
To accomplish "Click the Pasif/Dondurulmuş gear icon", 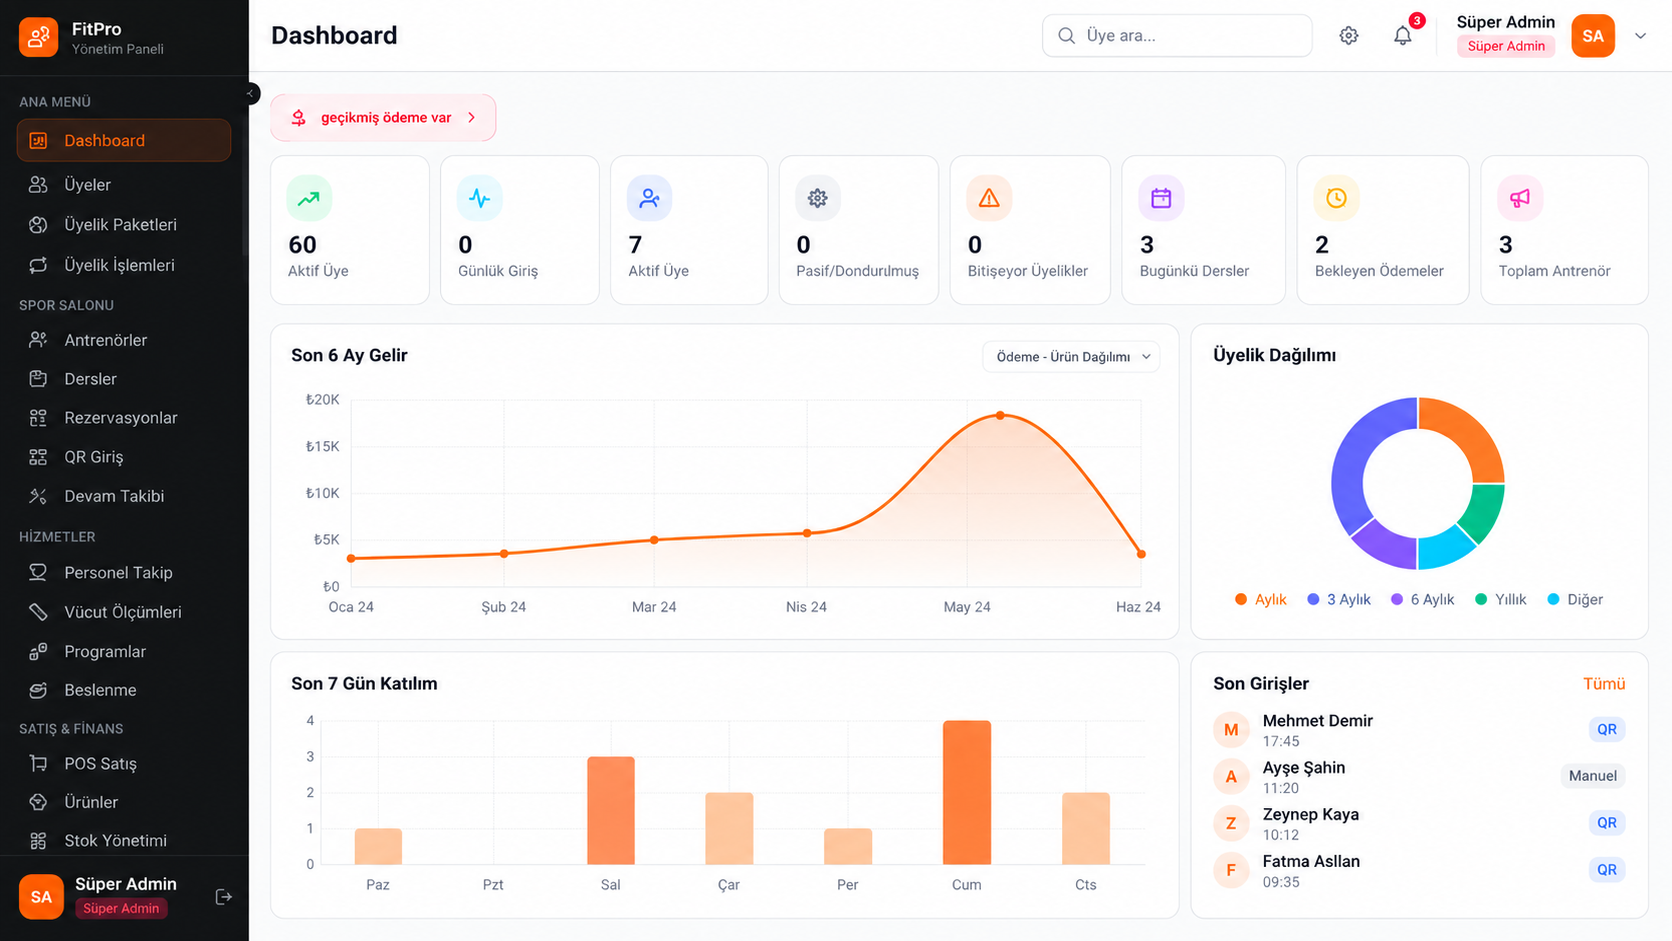I will pyautogui.click(x=818, y=198).
